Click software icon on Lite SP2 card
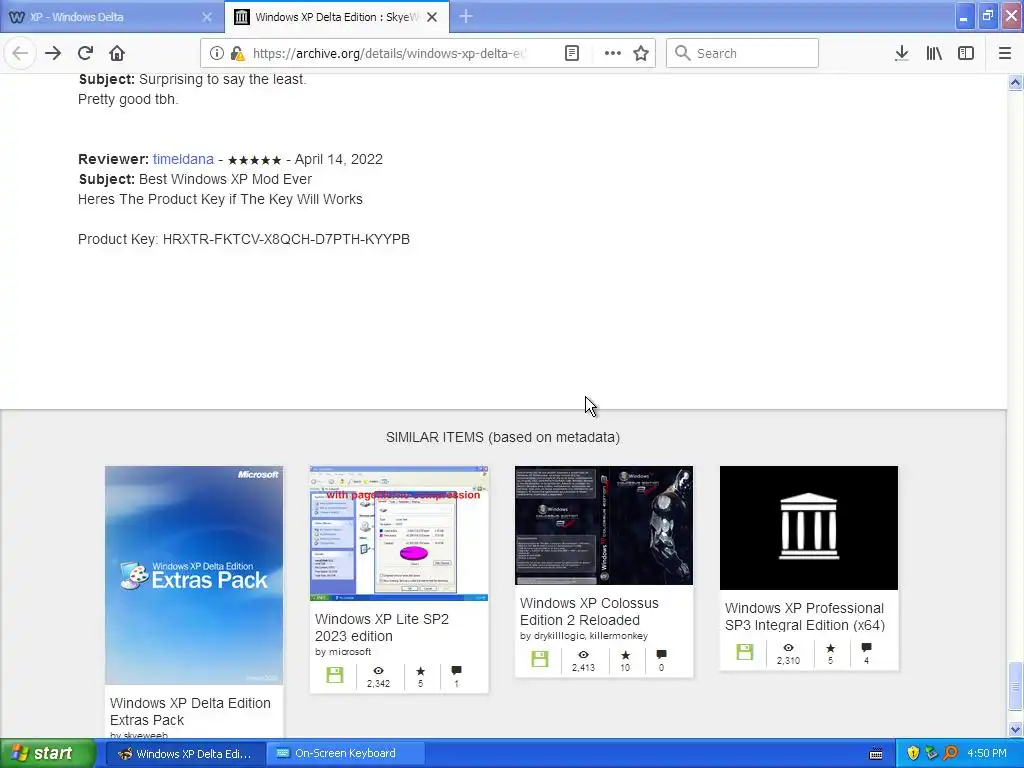The width and height of the screenshot is (1024, 768). 334,675
